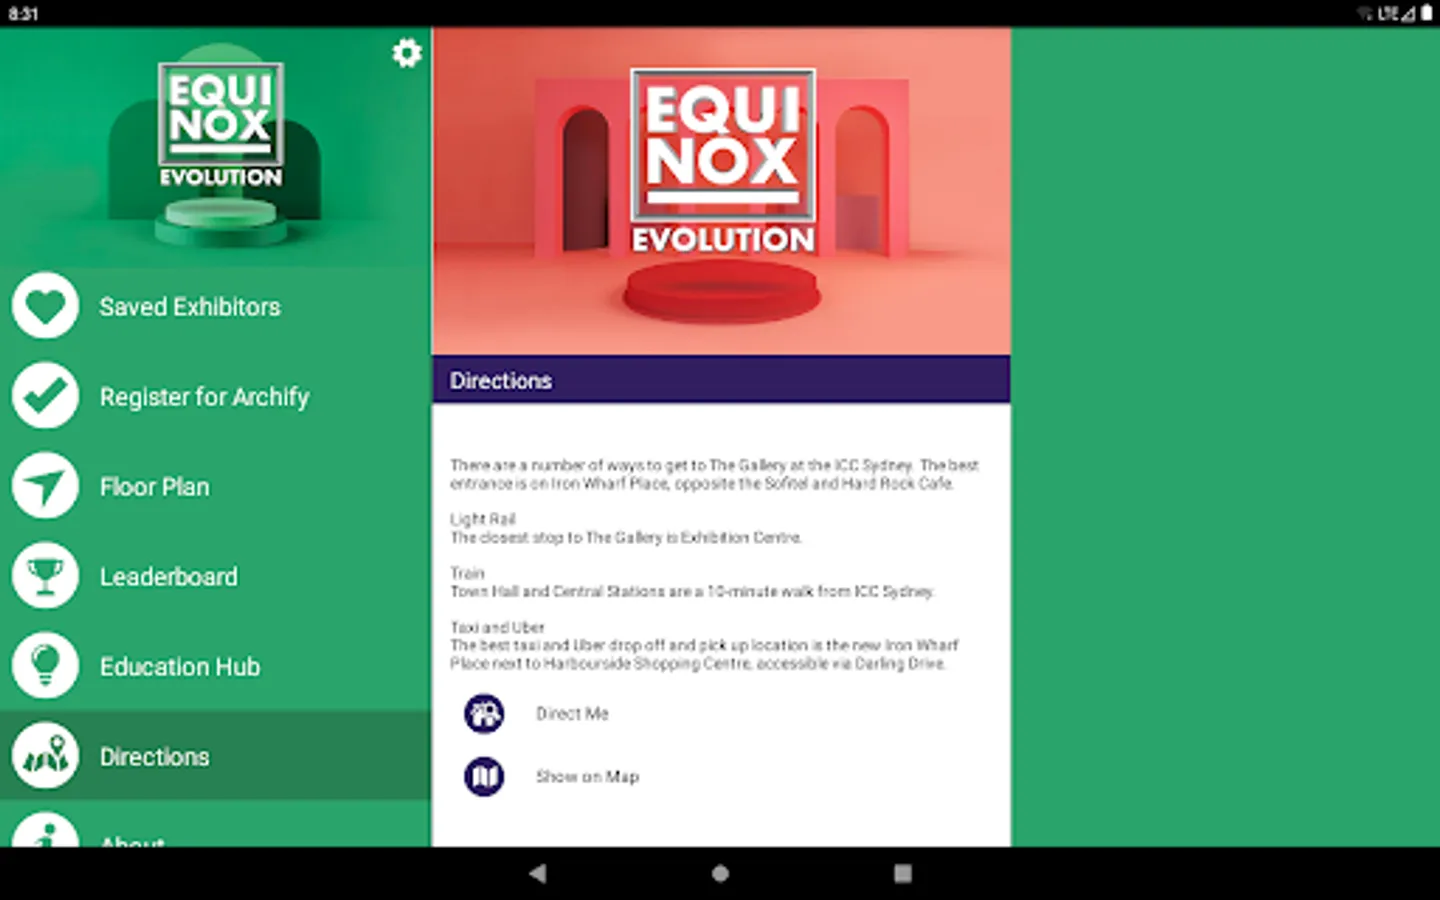Click the Town Hall and Central Stations sentence

pyautogui.click(x=692, y=591)
